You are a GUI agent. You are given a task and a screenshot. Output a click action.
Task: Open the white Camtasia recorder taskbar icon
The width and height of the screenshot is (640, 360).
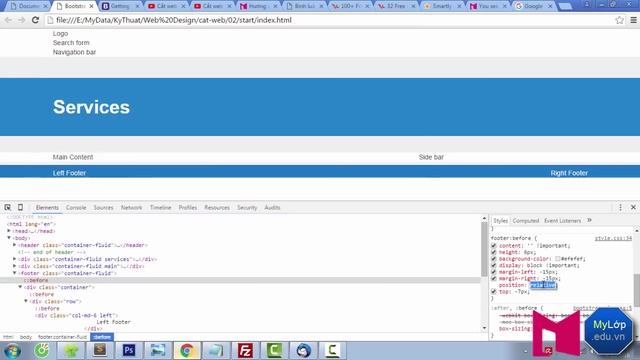click(x=332, y=351)
